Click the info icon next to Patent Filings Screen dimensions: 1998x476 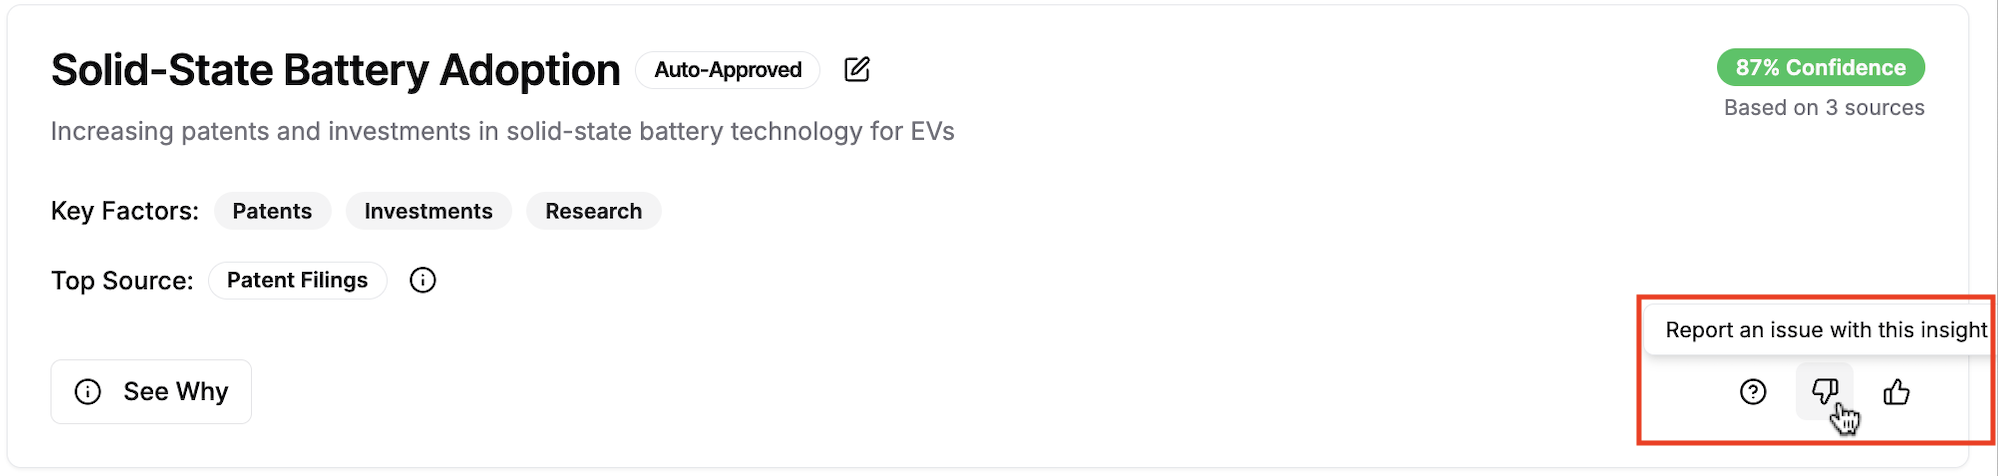point(423,280)
